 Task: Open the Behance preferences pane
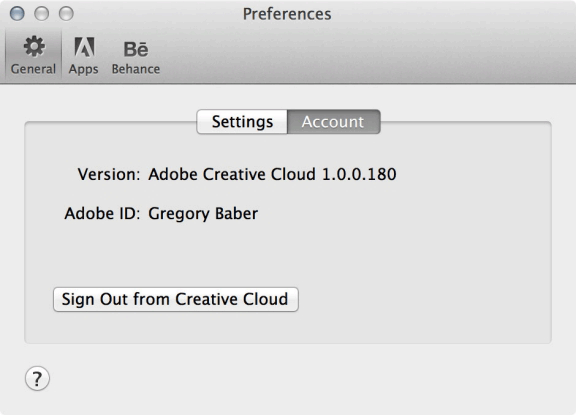(136, 58)
